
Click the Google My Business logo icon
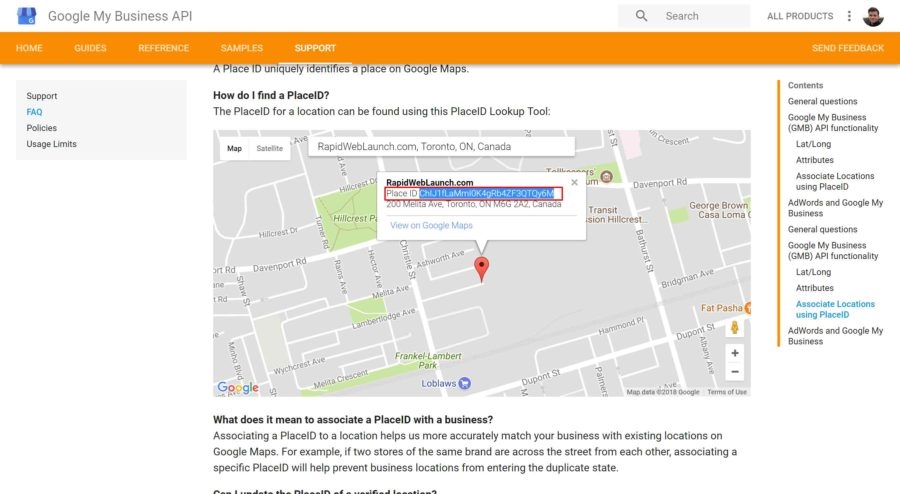27,16
